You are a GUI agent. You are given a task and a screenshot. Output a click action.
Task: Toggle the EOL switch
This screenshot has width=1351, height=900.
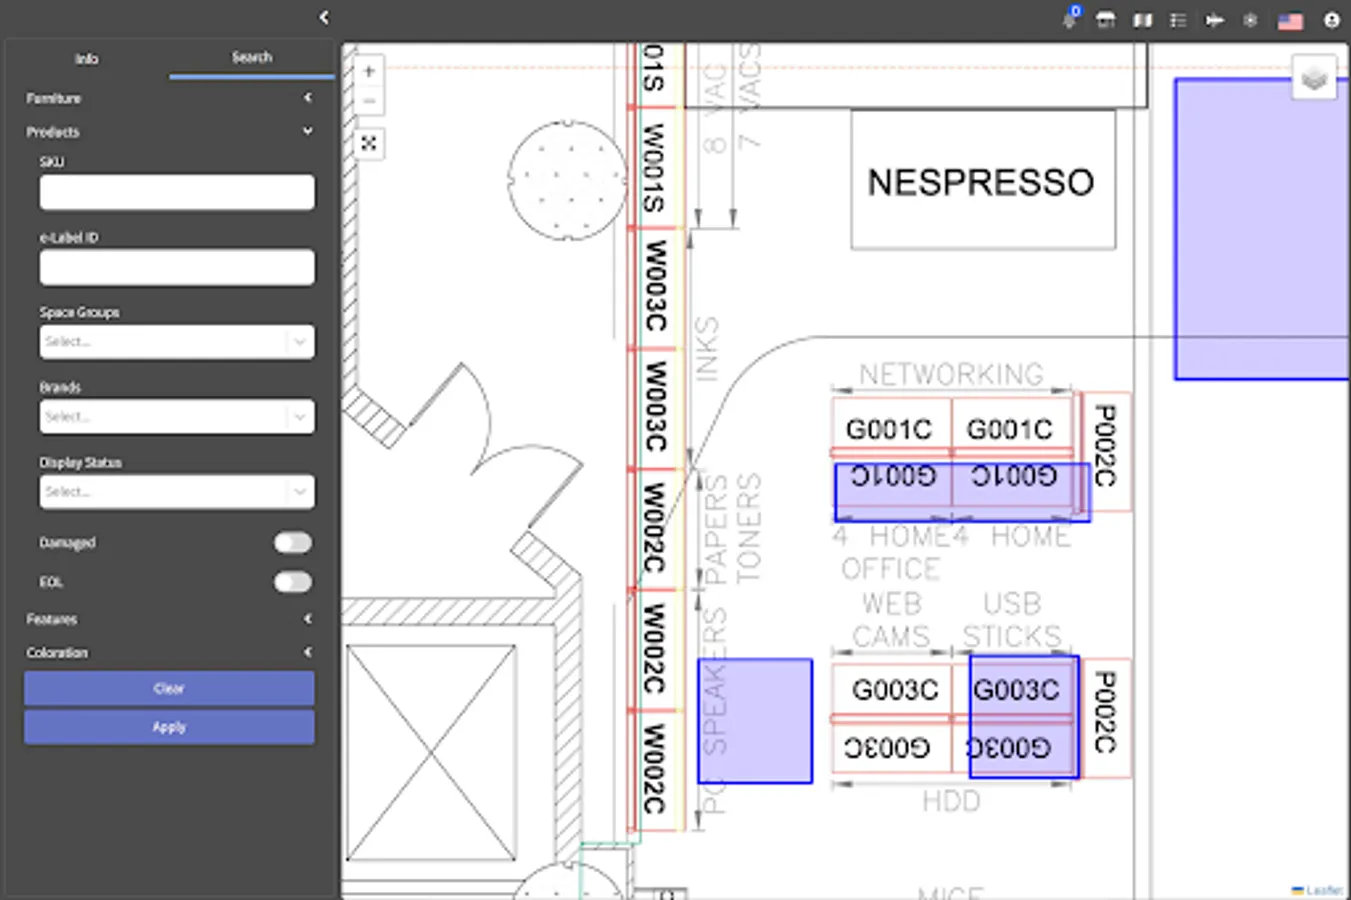293,582
